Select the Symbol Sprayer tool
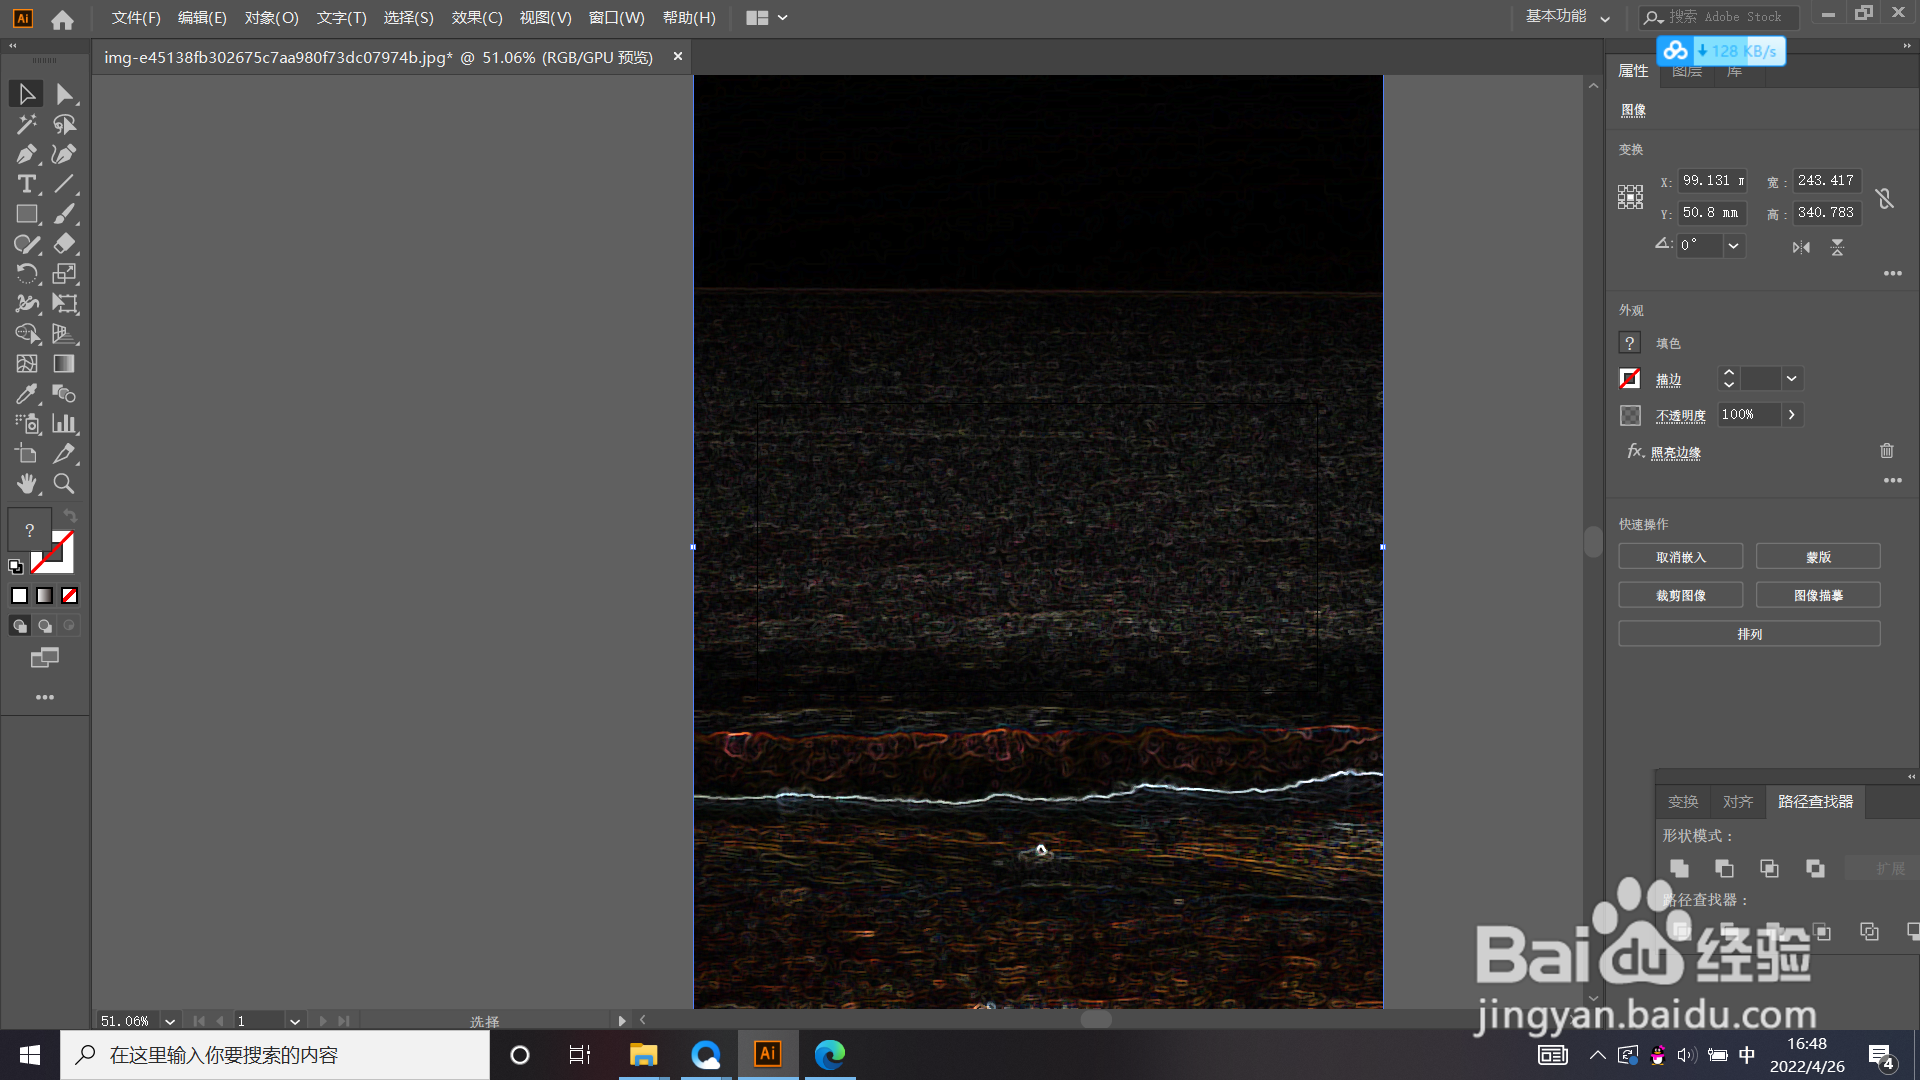The width and height of the screenshot is (1920, 1080). (x=27, y=424)
